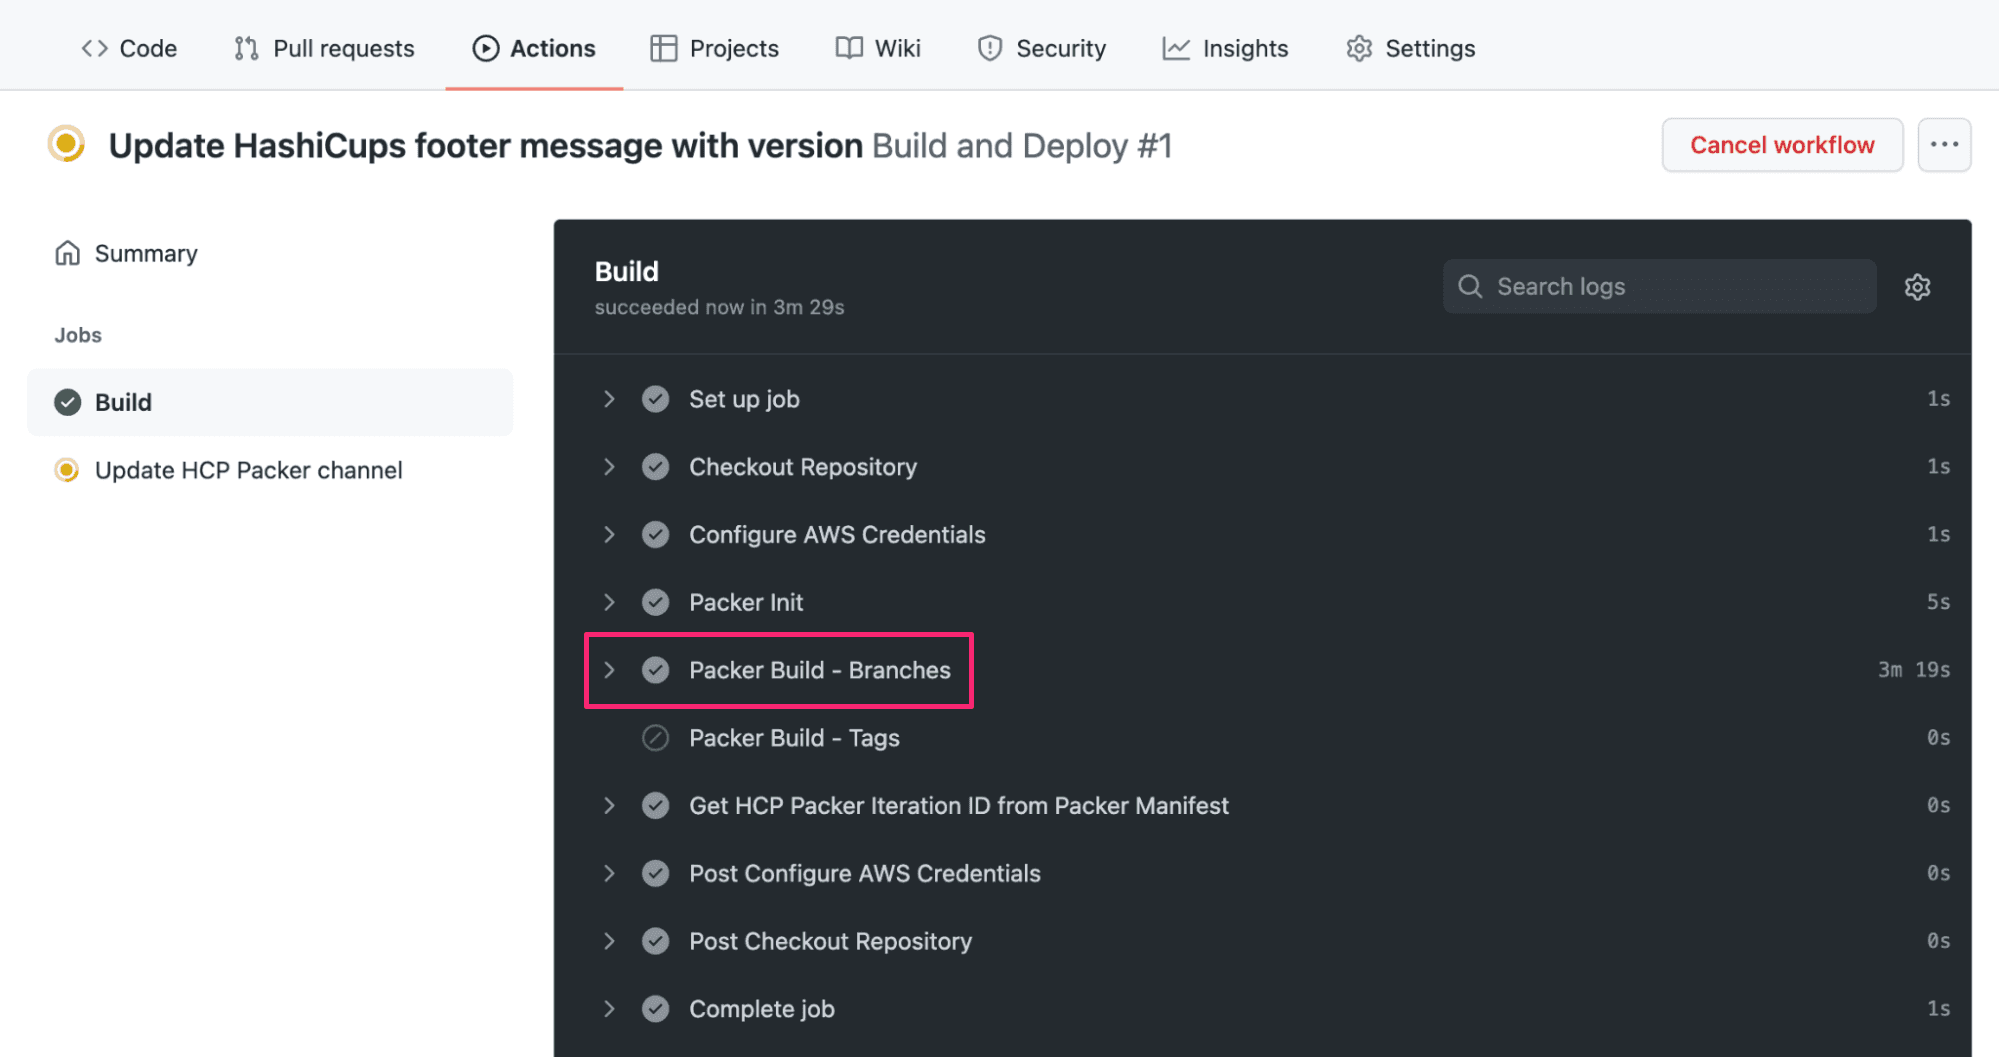Expand the Configure AWS Credentials step

click(x=609, y=535)
